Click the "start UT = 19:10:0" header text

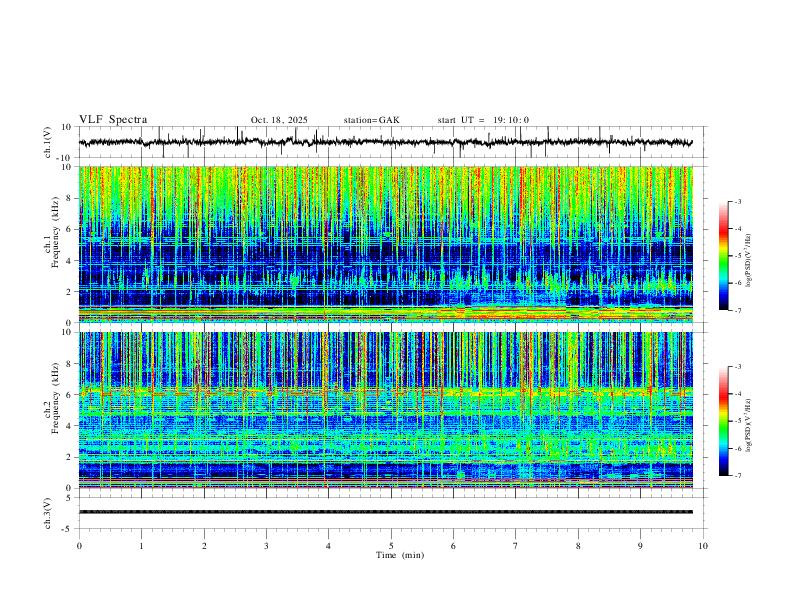coord(483,120)
